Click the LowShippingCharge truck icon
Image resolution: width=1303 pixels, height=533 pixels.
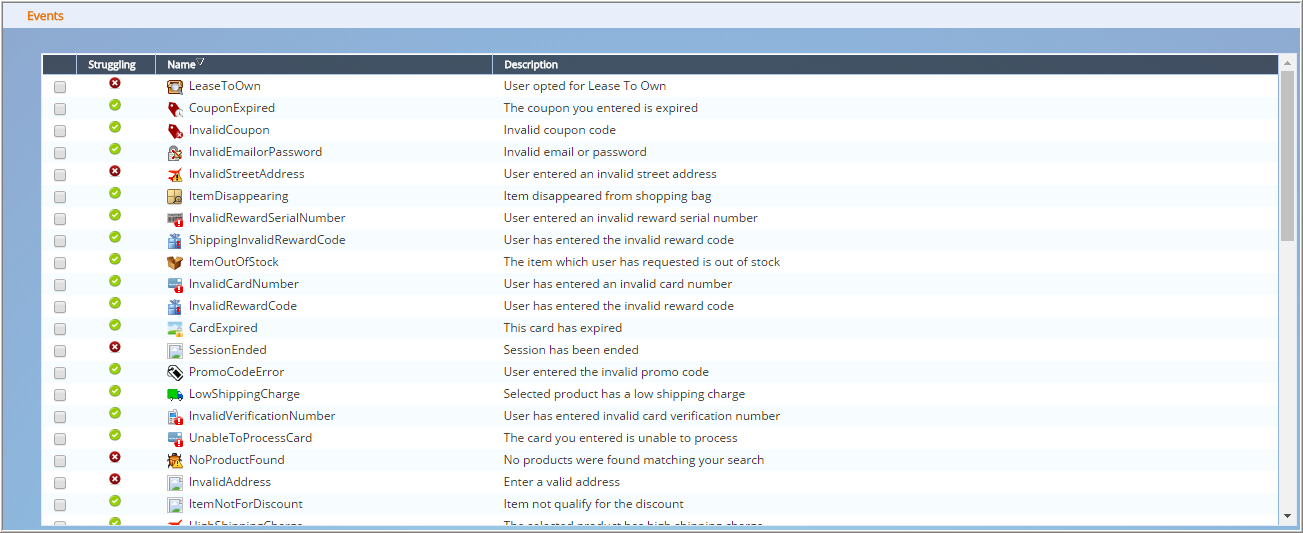click(175, 395)
